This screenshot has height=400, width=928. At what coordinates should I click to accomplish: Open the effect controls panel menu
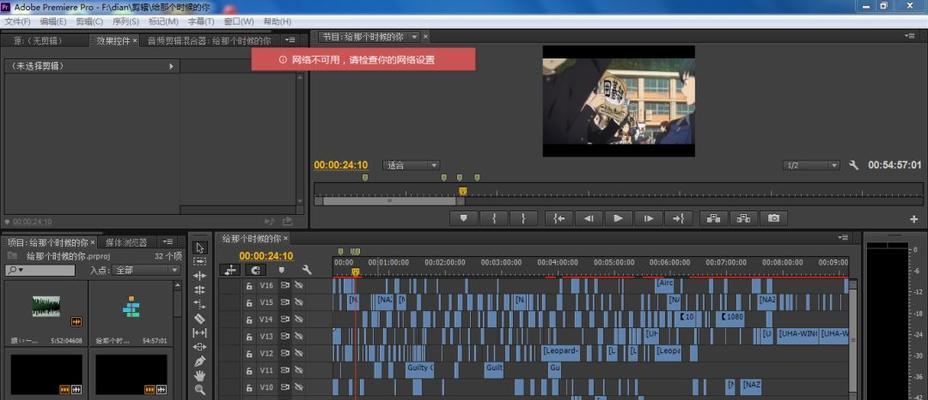point(290,40)
